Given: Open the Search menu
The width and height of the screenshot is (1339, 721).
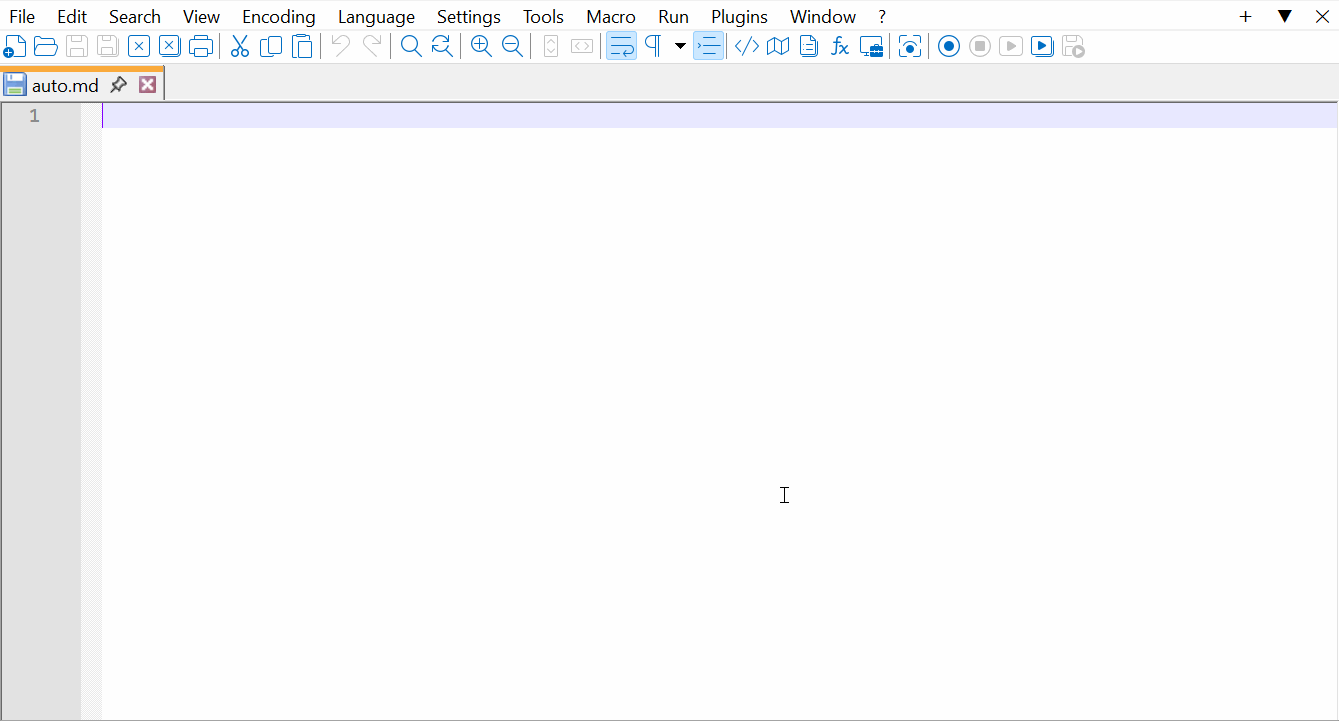Looking at the screenshot, I should 135,16.
